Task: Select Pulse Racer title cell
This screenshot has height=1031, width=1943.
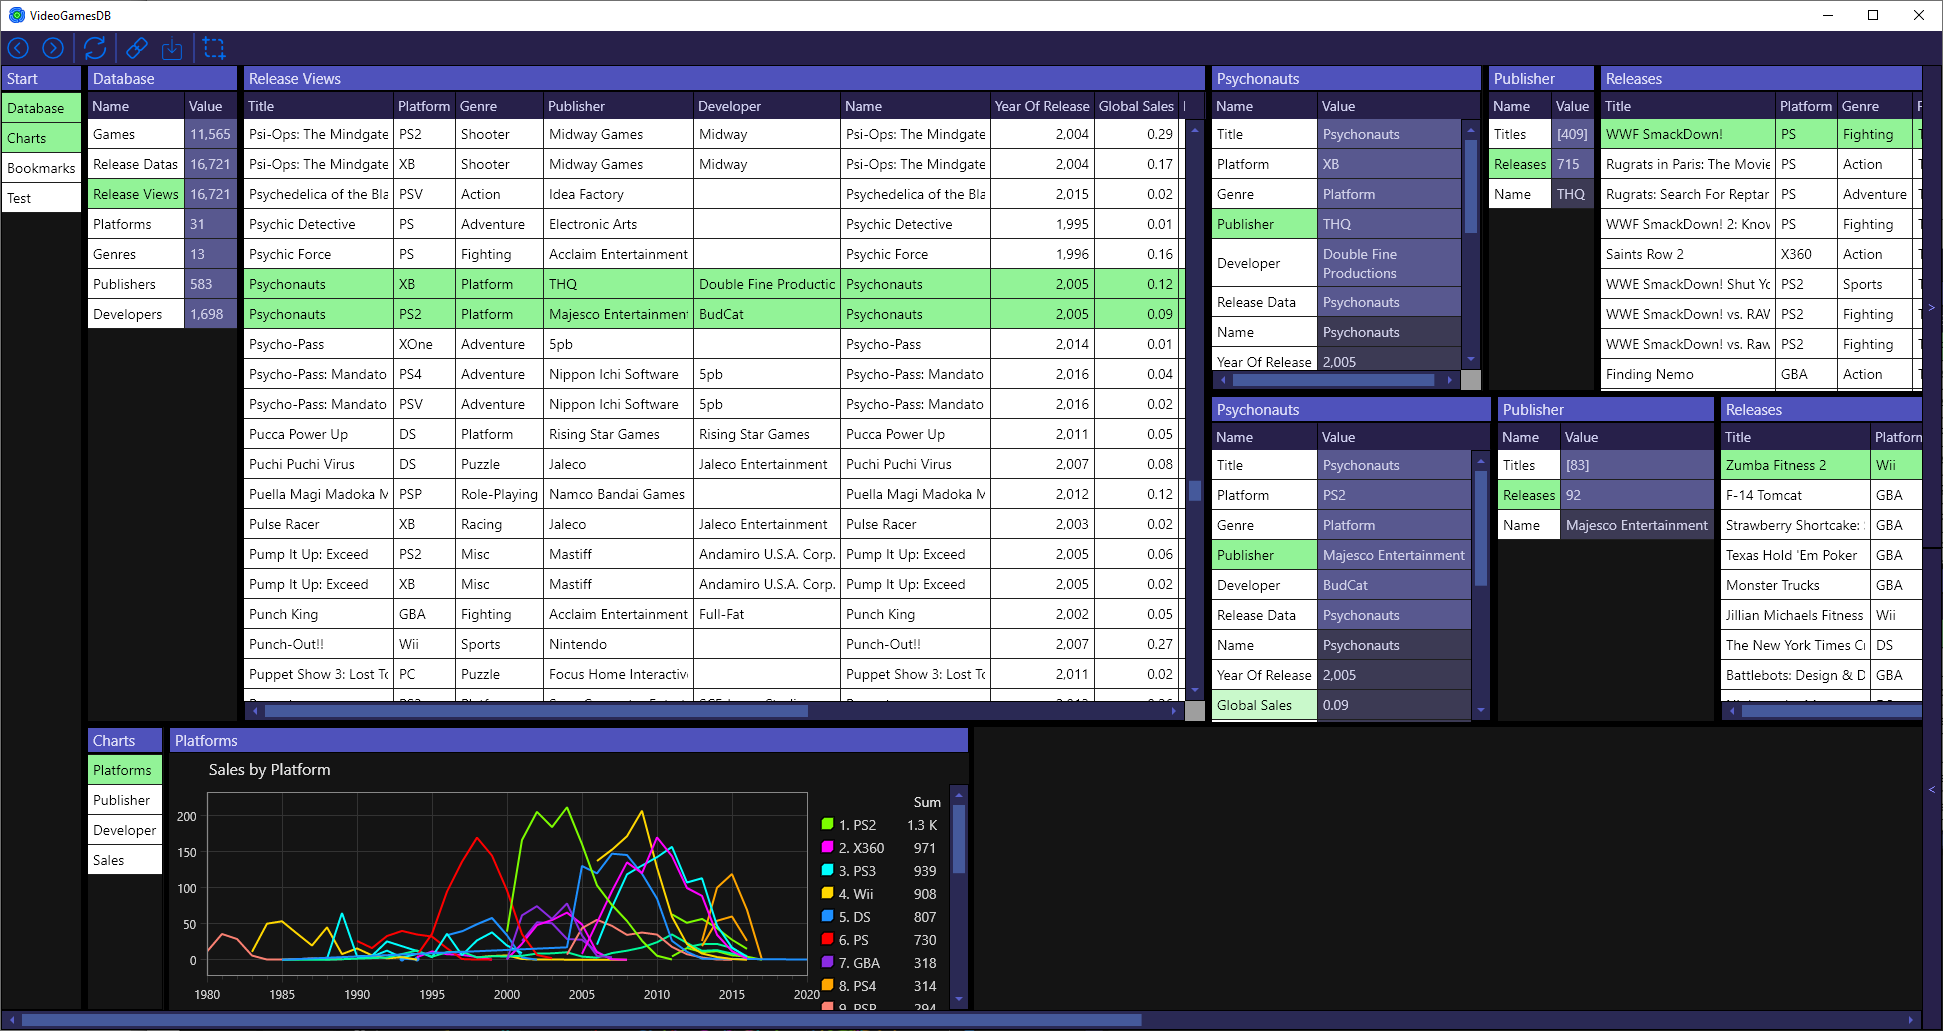Action: point(318,524)
